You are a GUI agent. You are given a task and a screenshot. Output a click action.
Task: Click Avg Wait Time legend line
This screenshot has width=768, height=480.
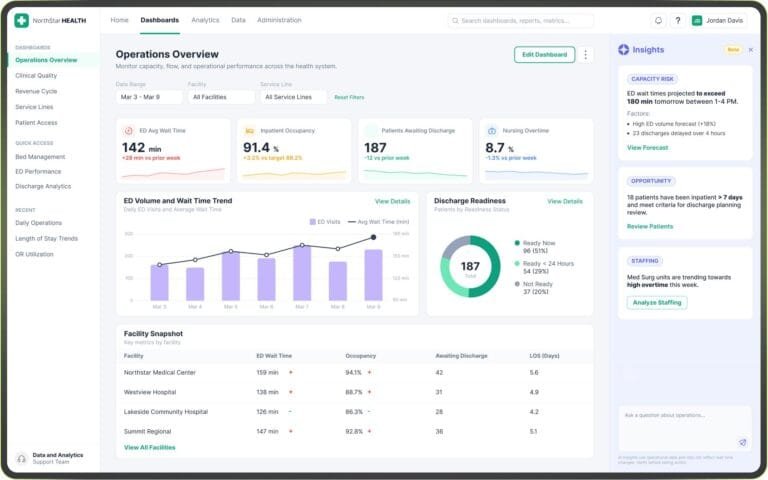[352, 222]
